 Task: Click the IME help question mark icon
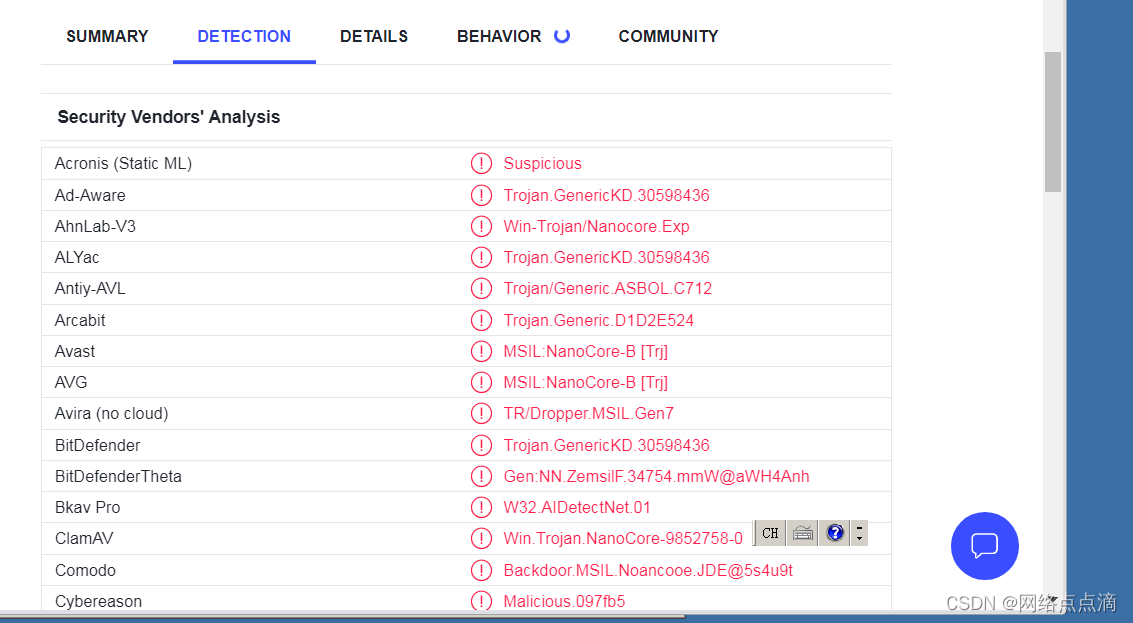point(835,533)
